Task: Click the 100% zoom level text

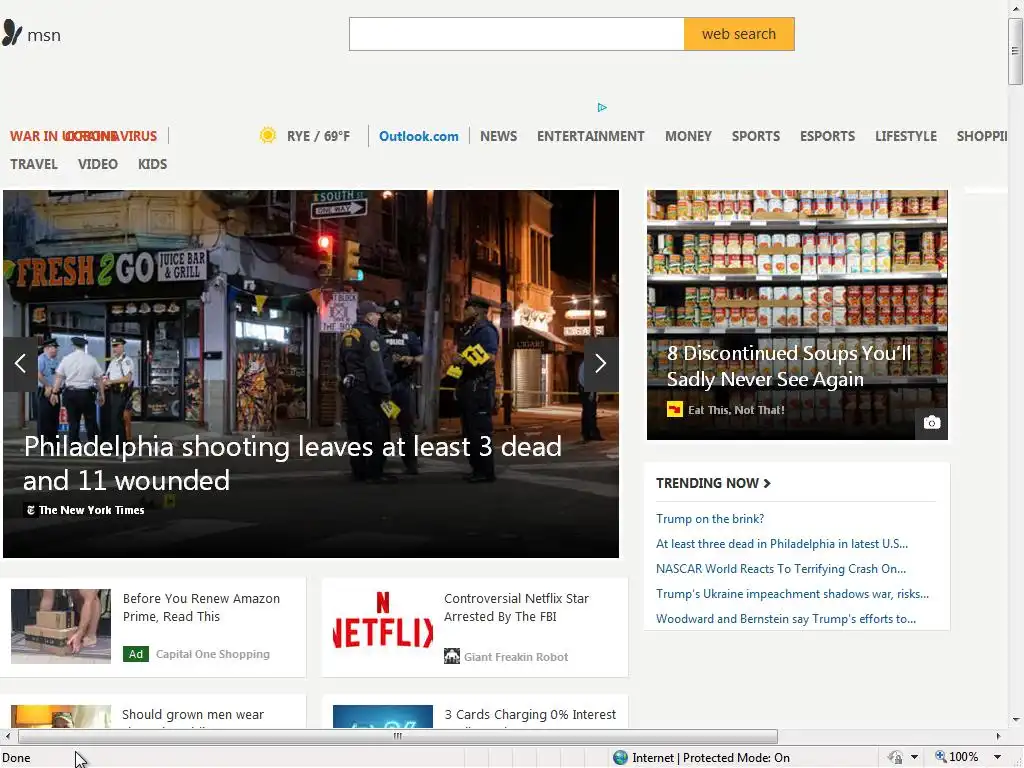Action: click(x=963, y=757)
